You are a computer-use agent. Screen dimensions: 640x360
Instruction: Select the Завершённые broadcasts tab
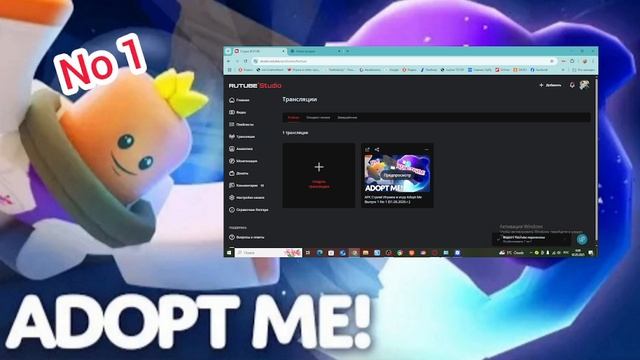(347, 118)
